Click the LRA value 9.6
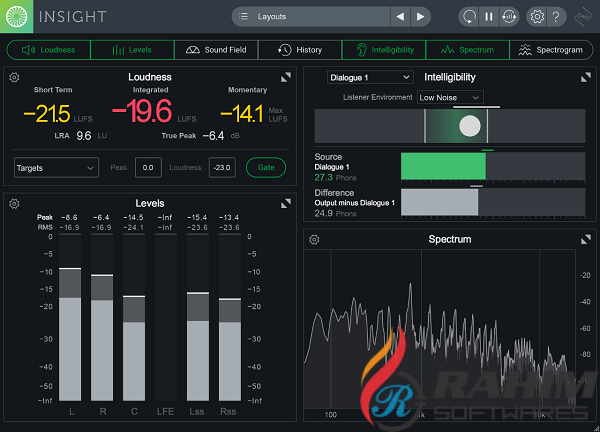Viewport: 600px width, 432px height. point(84,136)
